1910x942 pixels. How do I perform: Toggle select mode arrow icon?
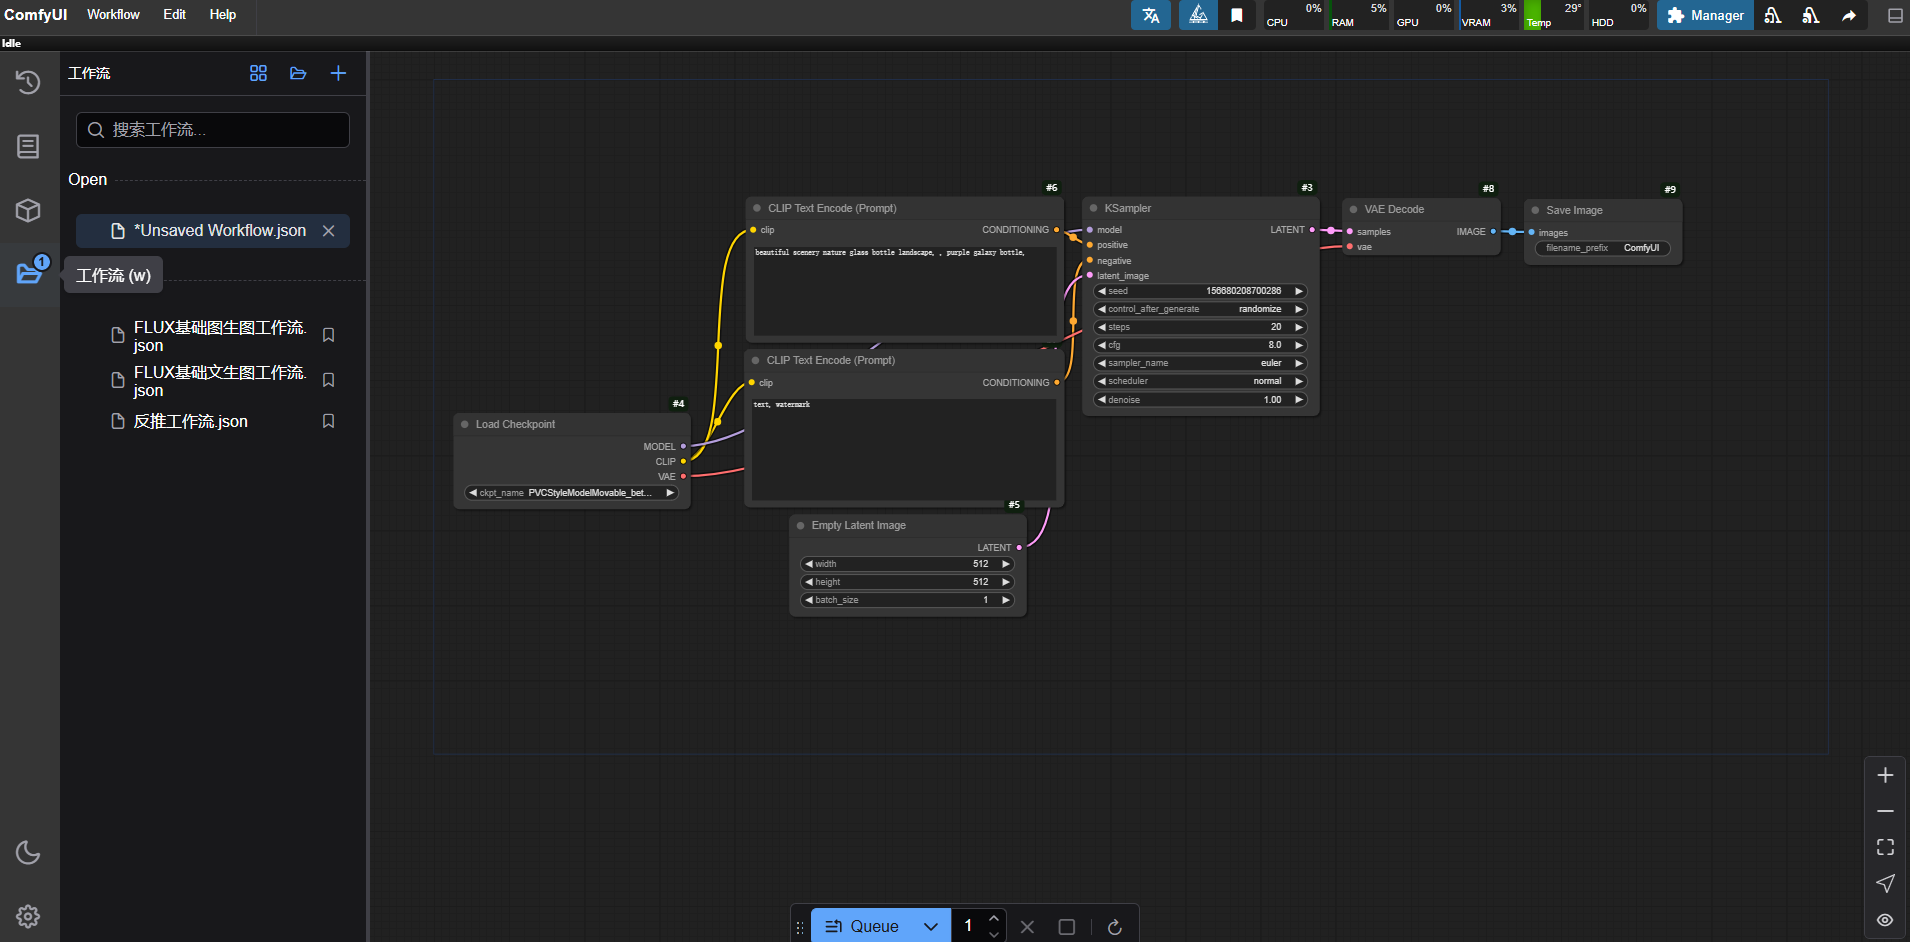click(x=1885, y=883)
